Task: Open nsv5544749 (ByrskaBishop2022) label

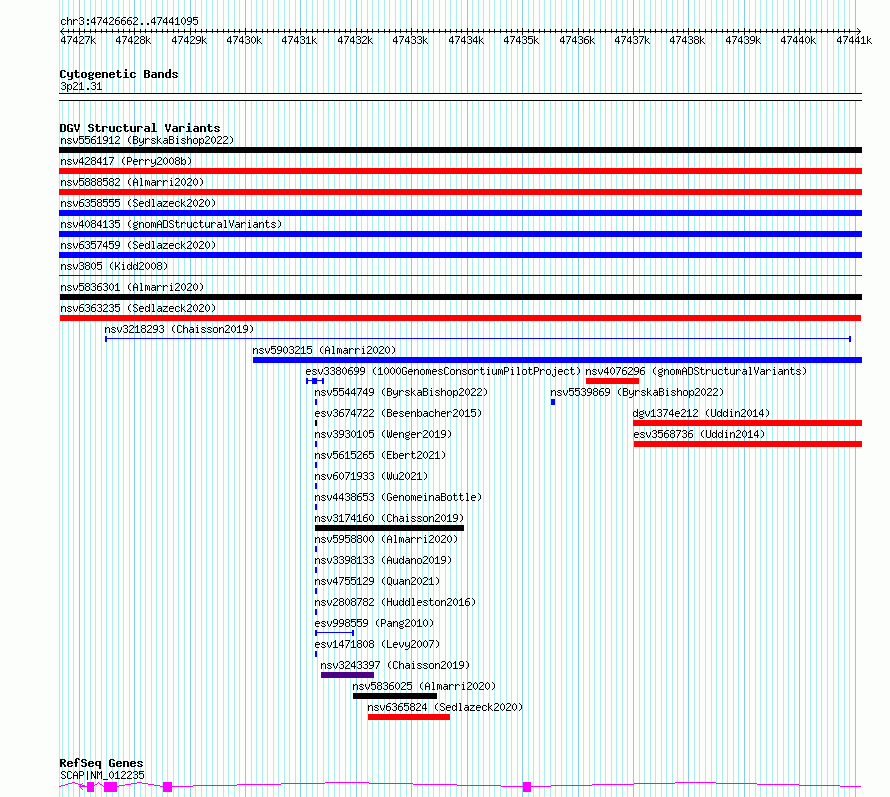Action: point(401,392)
